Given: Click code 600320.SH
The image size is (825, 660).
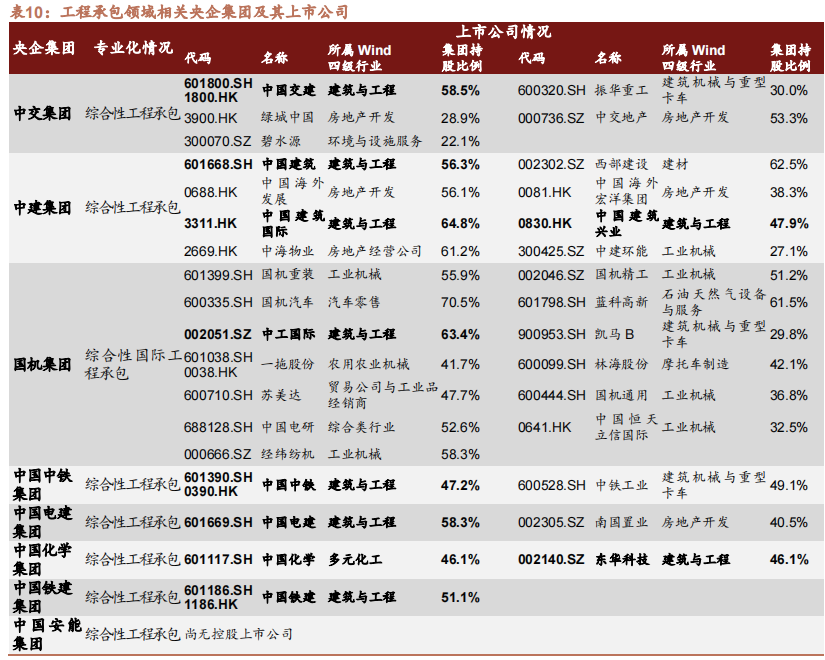Looking at the screenshot, I should point(551,90).
